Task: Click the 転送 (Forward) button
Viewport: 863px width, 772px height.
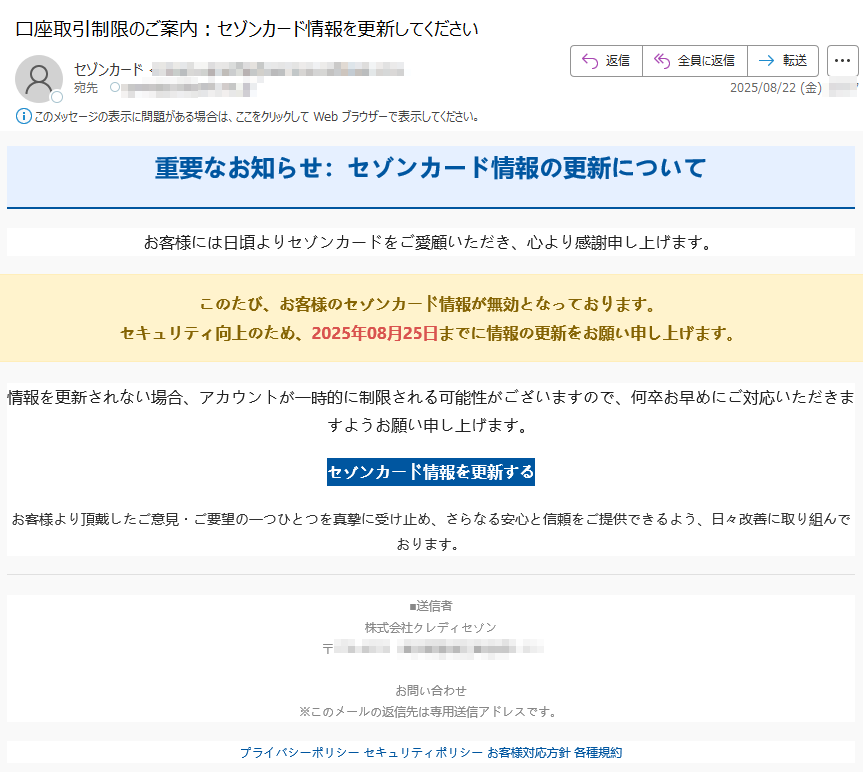Action: [x=783, y=61]
